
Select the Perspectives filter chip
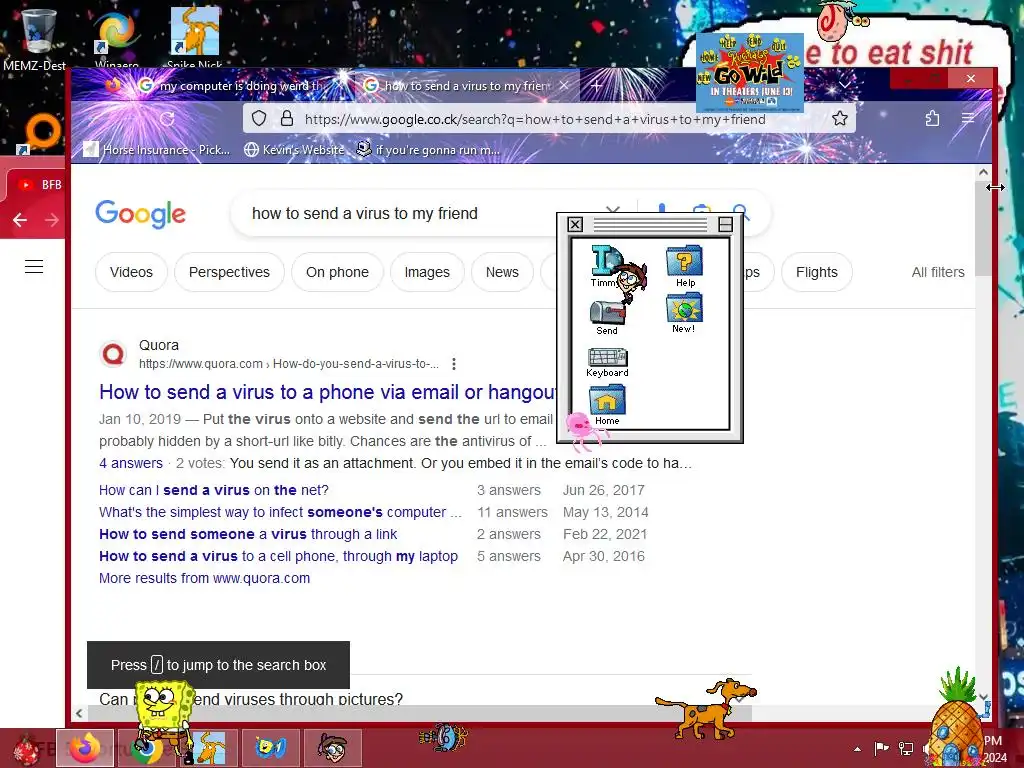pos(229,272)
